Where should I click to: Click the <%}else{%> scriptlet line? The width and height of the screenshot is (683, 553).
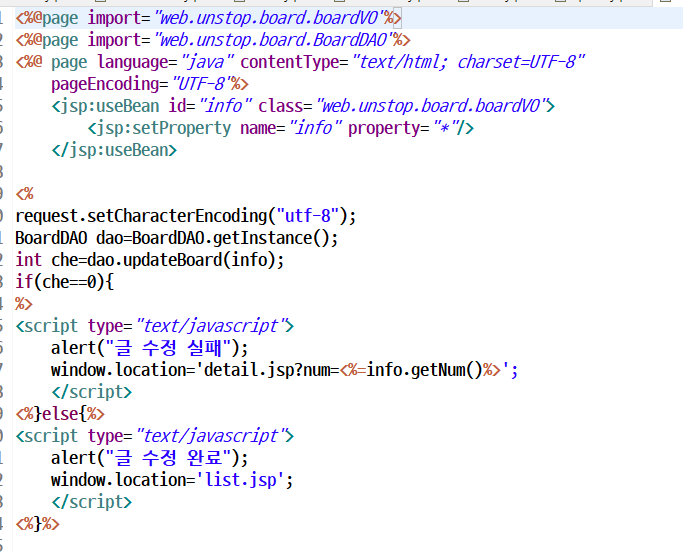click(60, 414)
